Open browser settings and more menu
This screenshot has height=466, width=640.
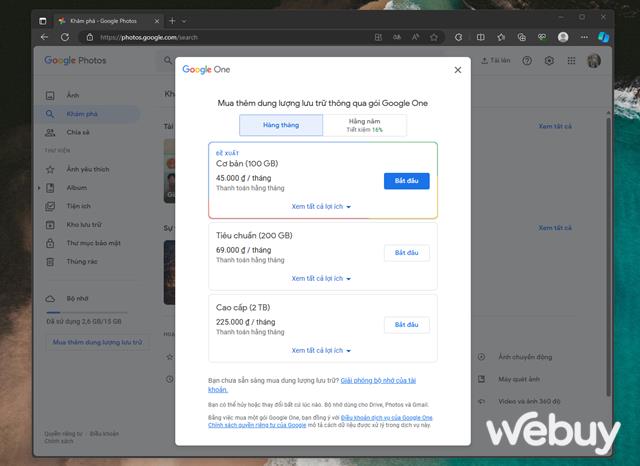click(584, 37)
